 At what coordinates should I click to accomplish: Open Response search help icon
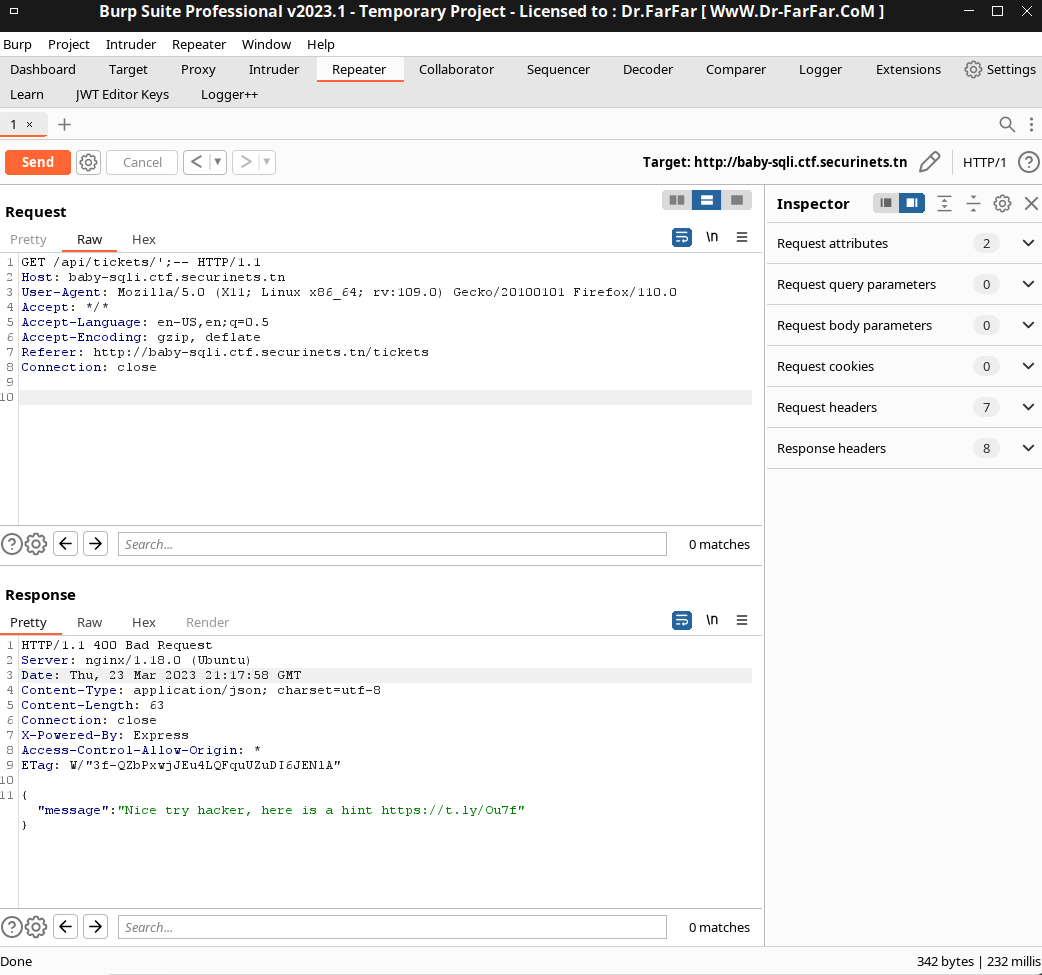(x=11, y=927)
